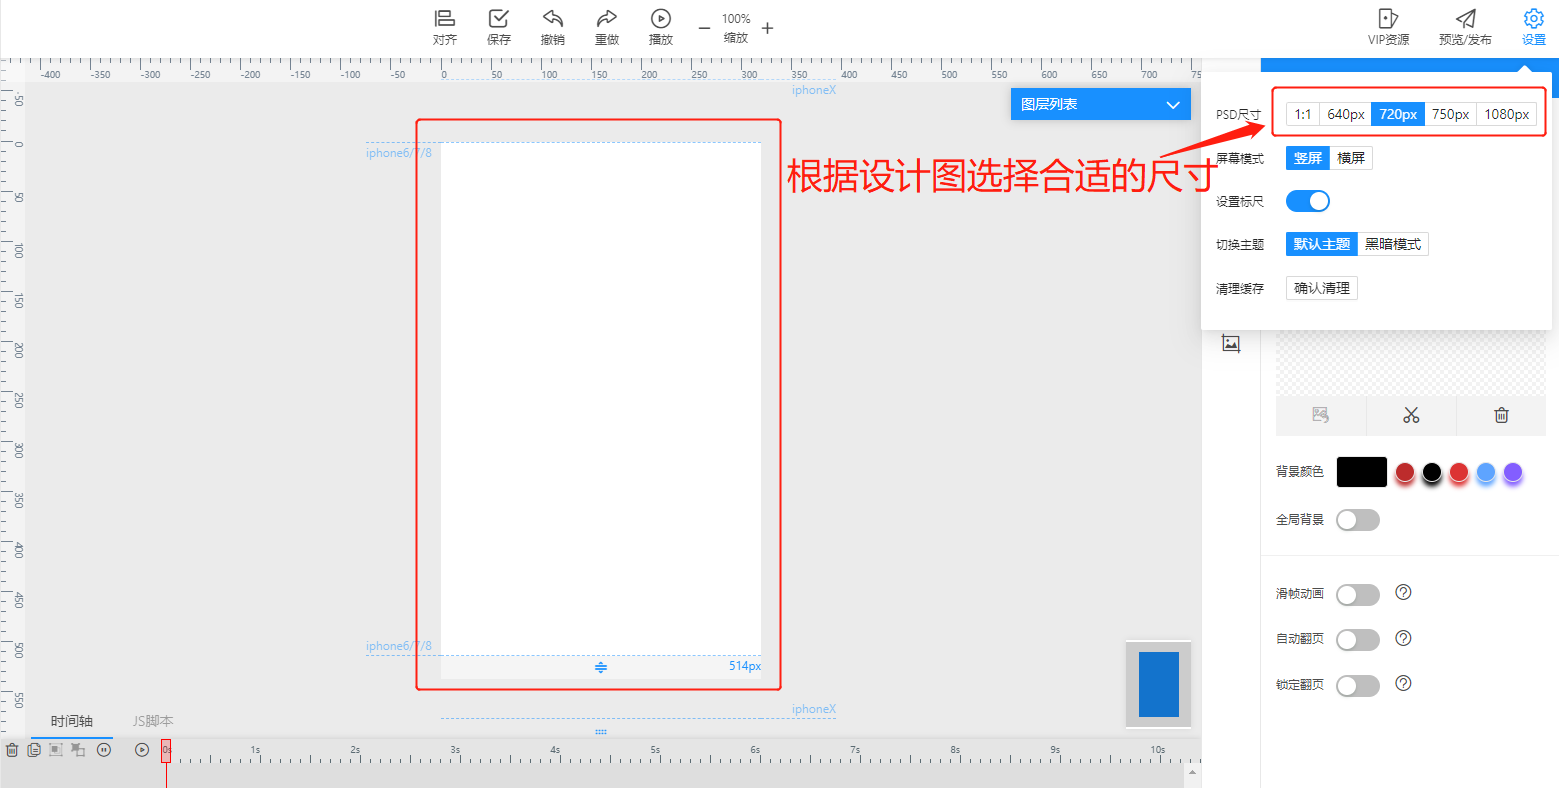Toggle the 全局背景 switch

[1358, 520]
